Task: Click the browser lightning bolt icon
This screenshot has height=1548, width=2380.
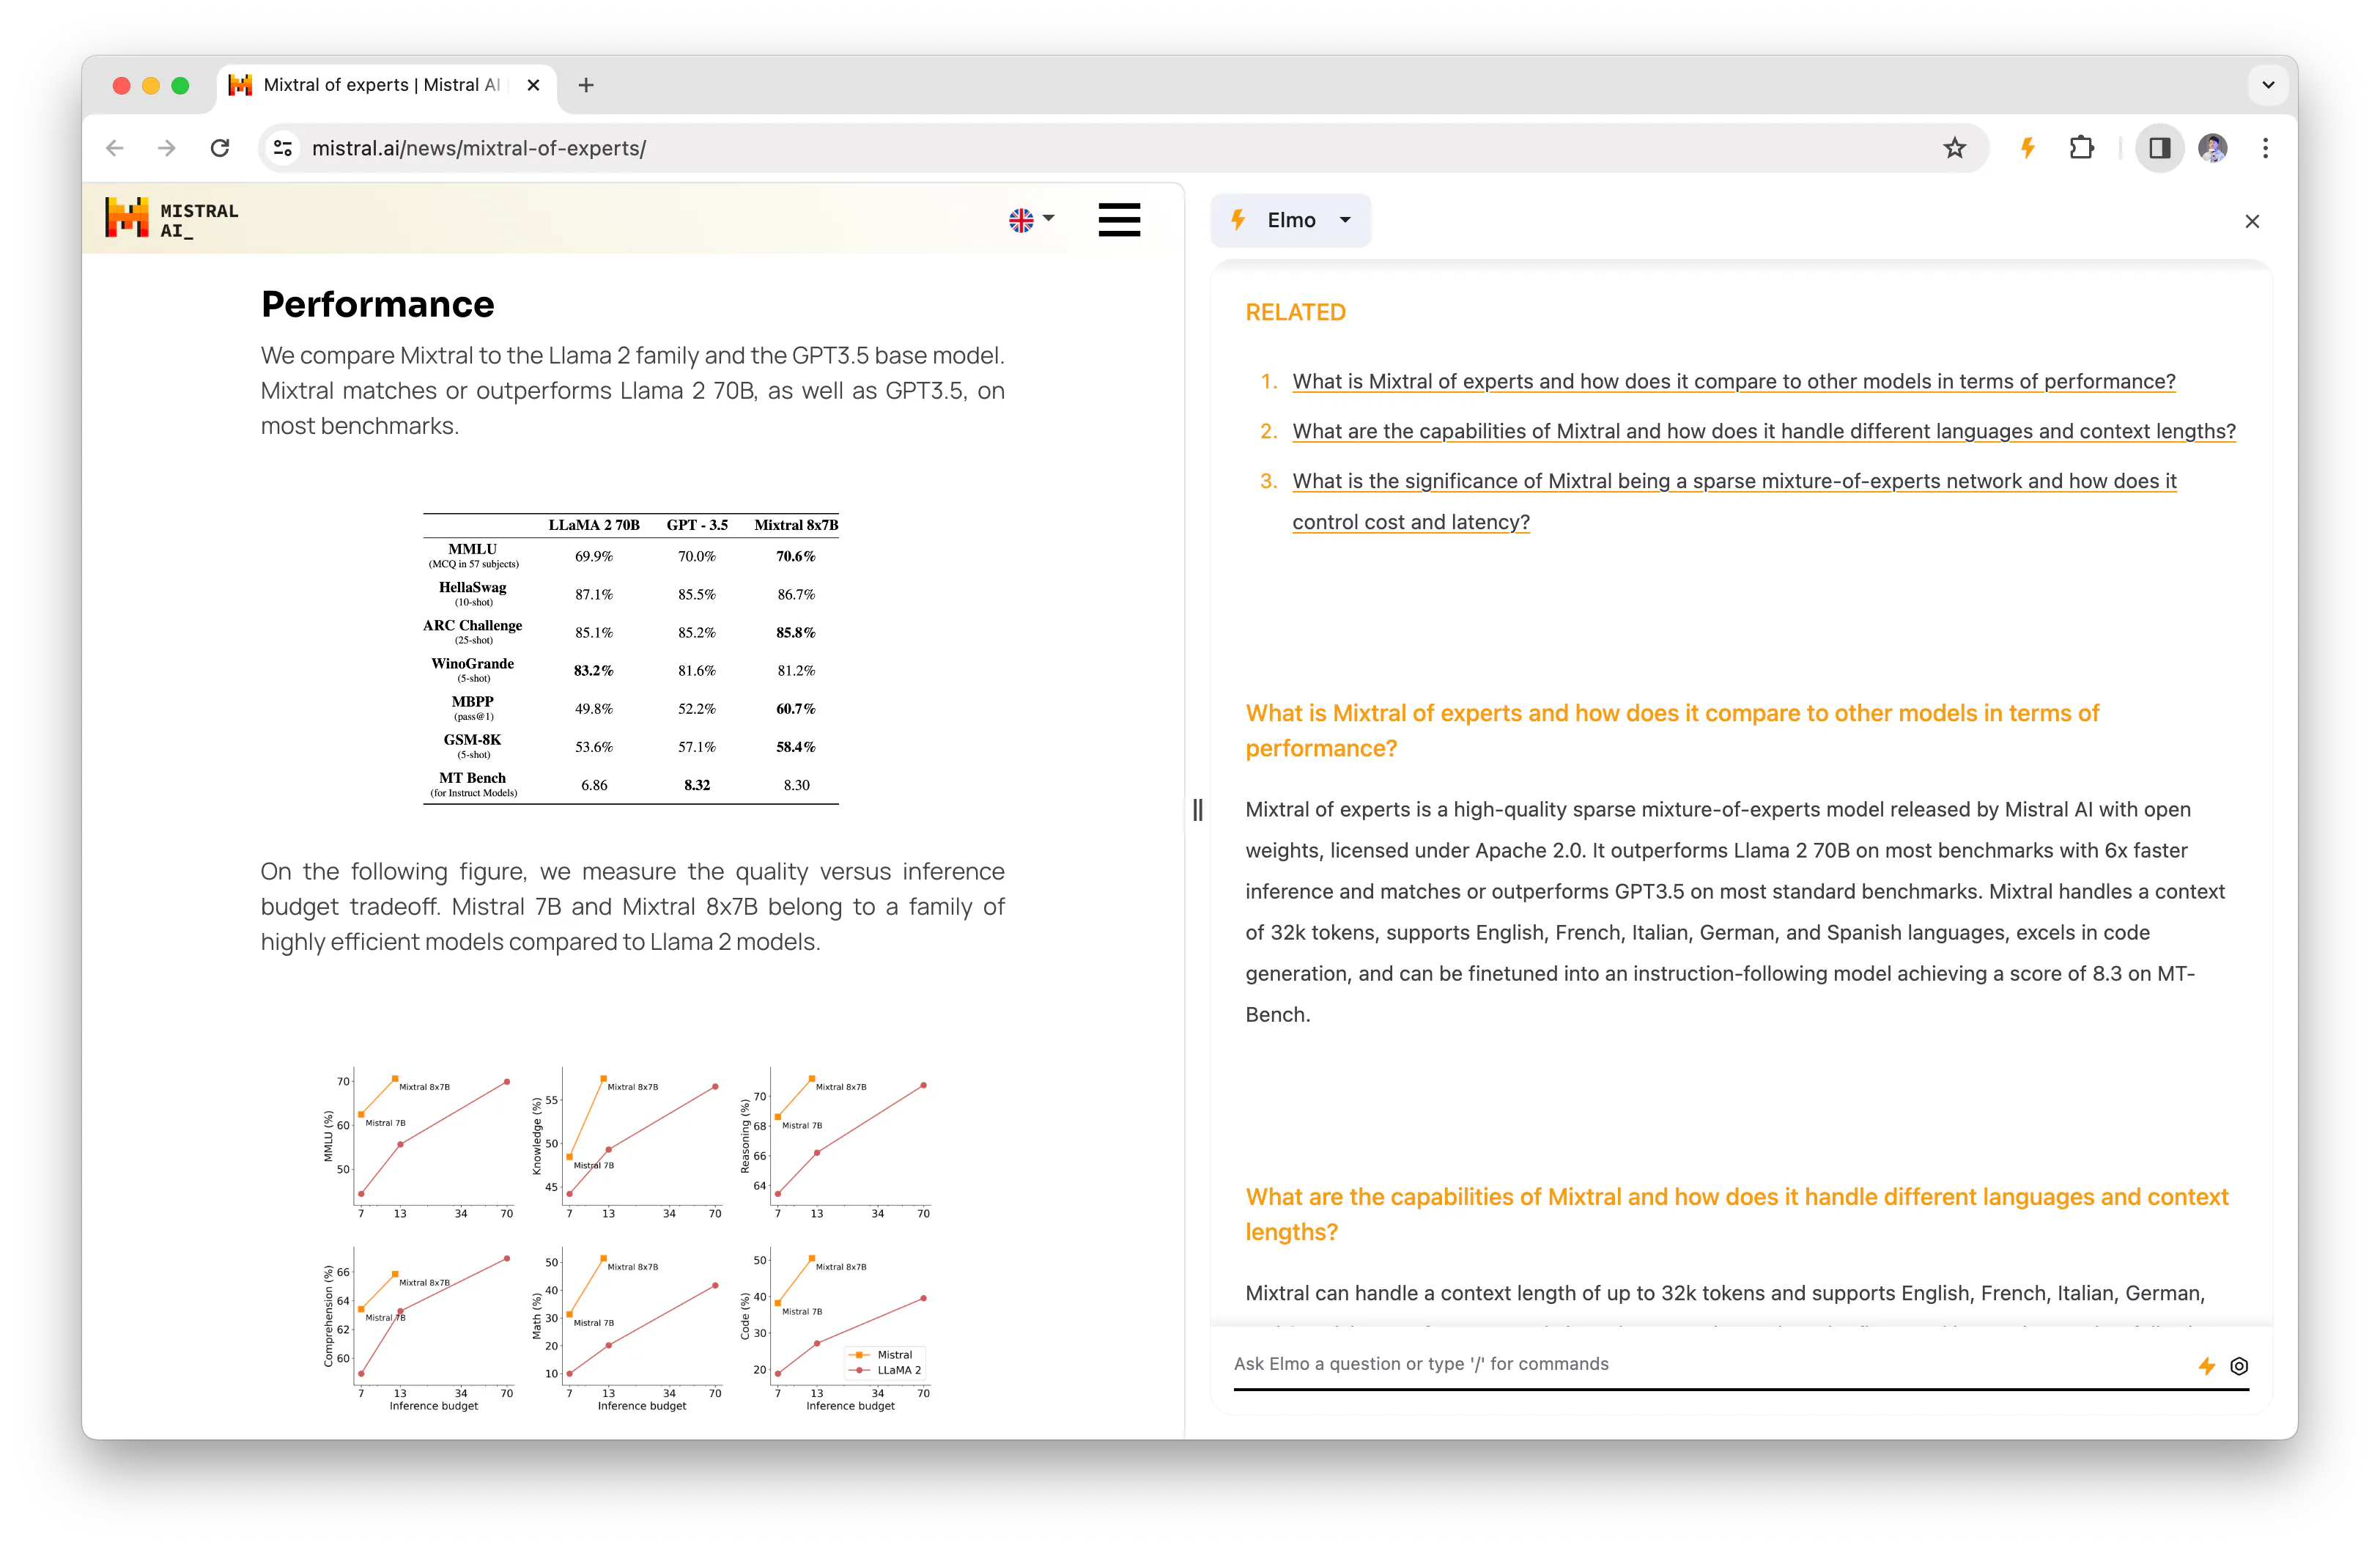Action: (2025, 147)
